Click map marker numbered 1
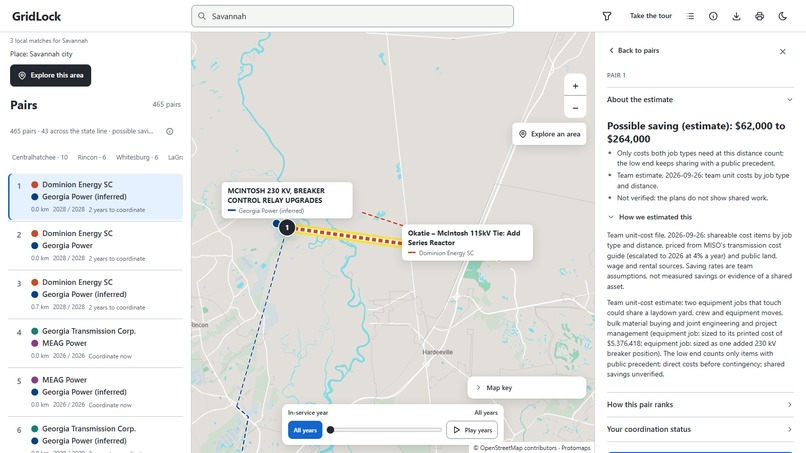Screen dimensions: 806x453 coord(287,227)
